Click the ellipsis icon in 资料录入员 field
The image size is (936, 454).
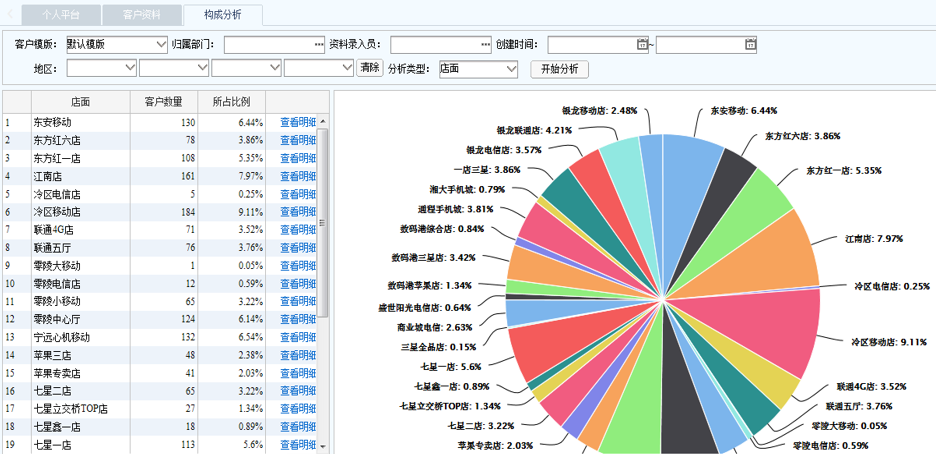point(485,44)
